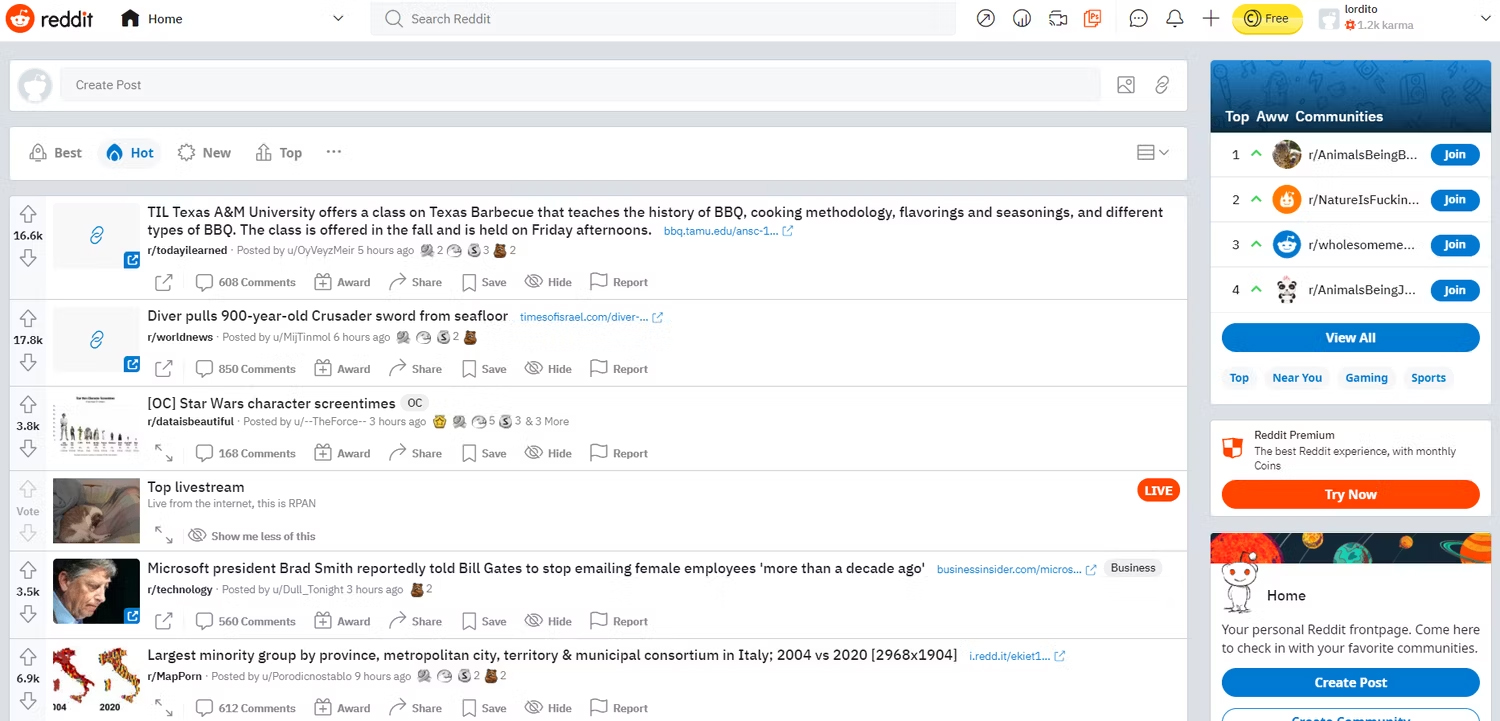This screenshot has height=721, width=1500.
Task: Click View All under Top Aww Communities
Action: [x=1350, y=337]
